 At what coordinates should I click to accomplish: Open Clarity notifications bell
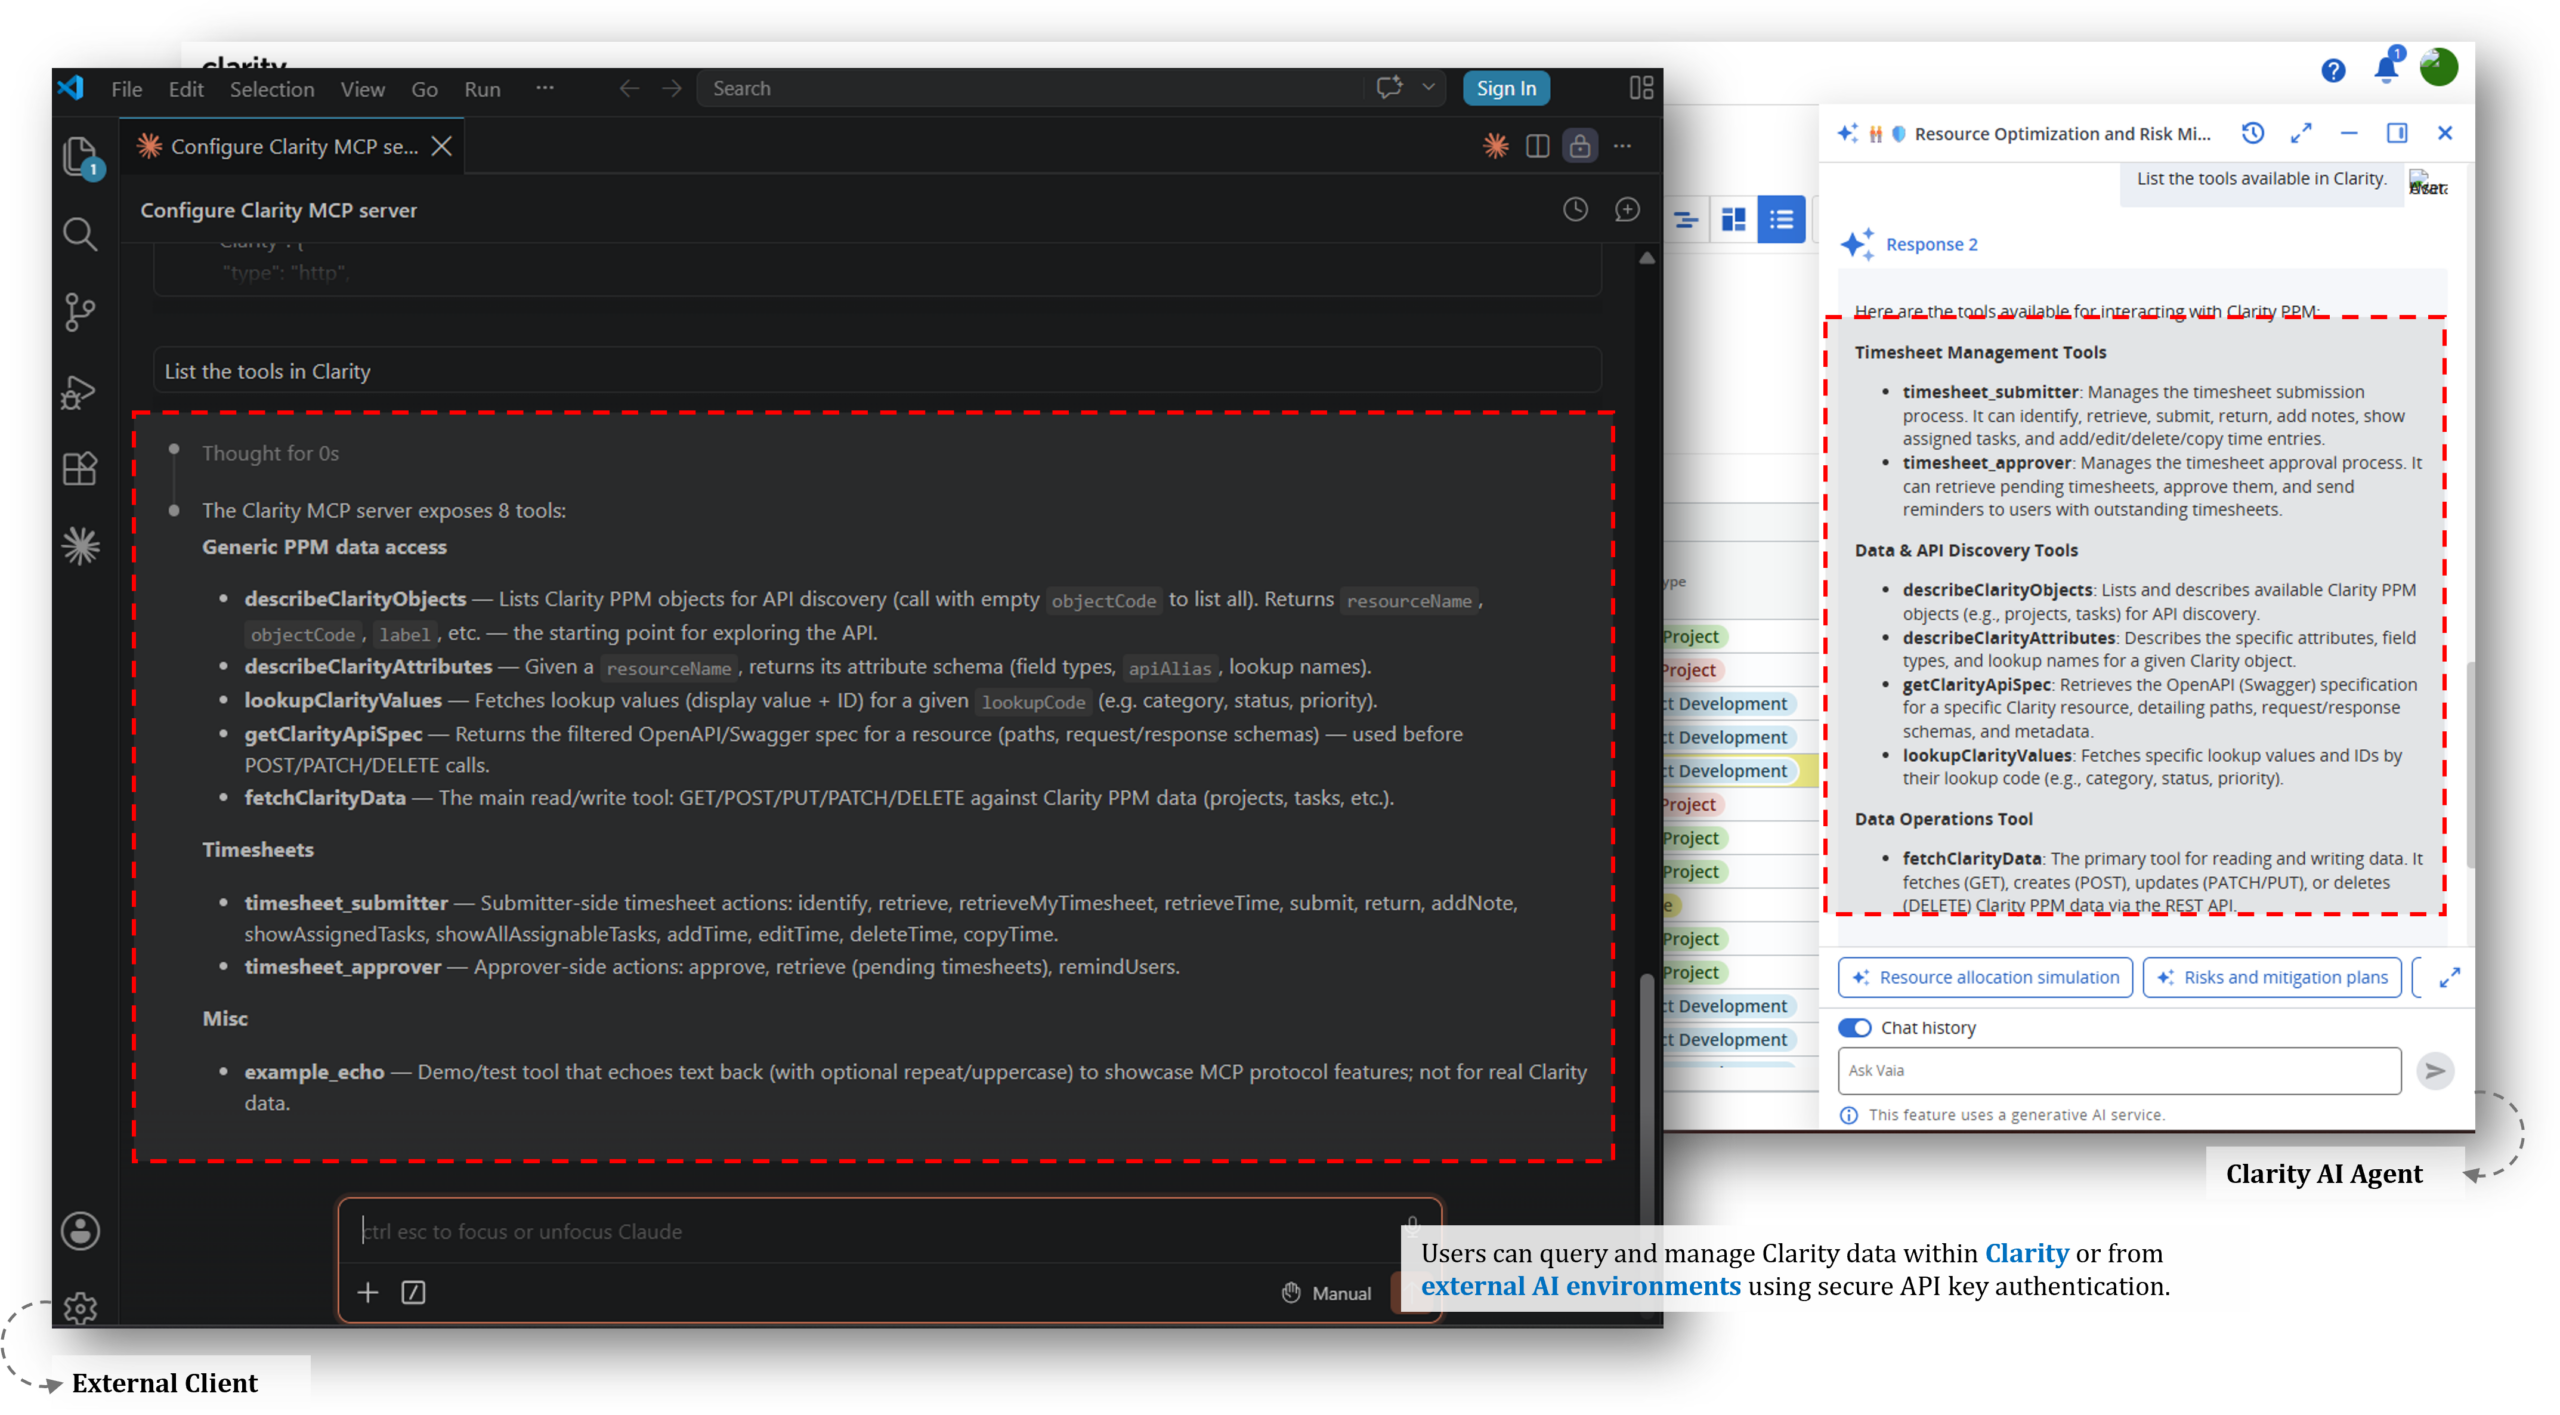[x=2387, y=66]
